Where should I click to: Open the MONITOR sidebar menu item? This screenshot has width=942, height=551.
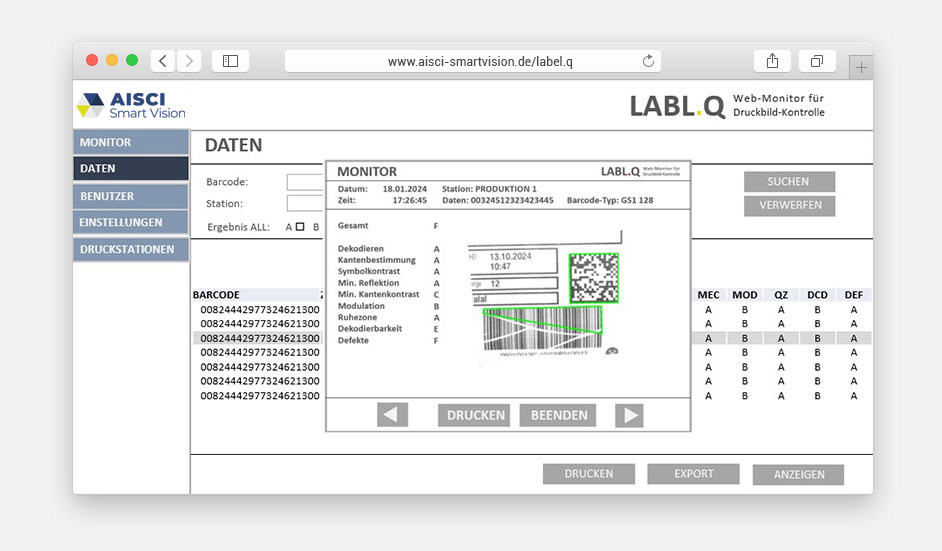pyautogui.click(x=131, y=142)
